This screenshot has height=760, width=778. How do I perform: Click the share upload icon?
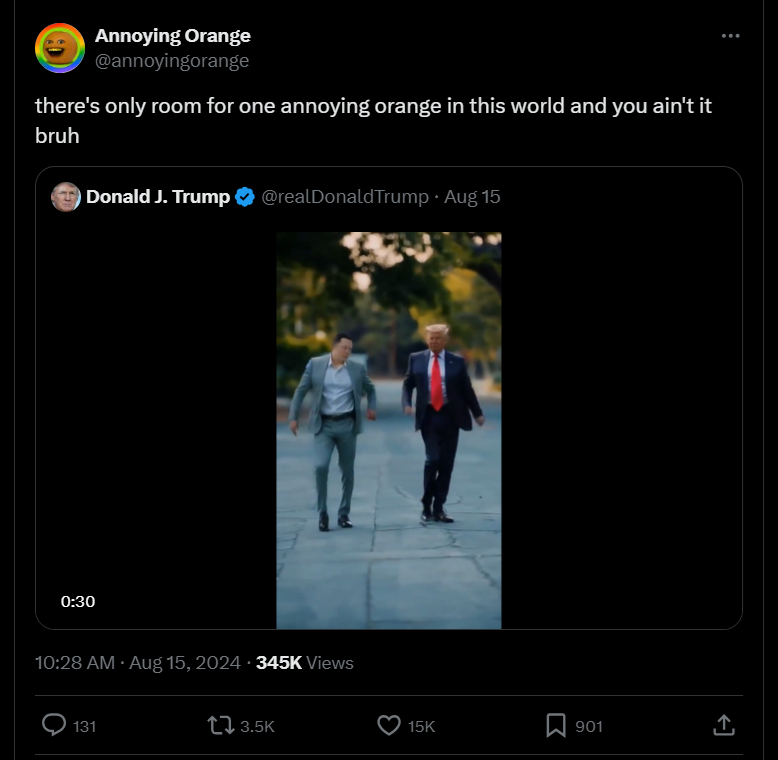coord(723,725)
